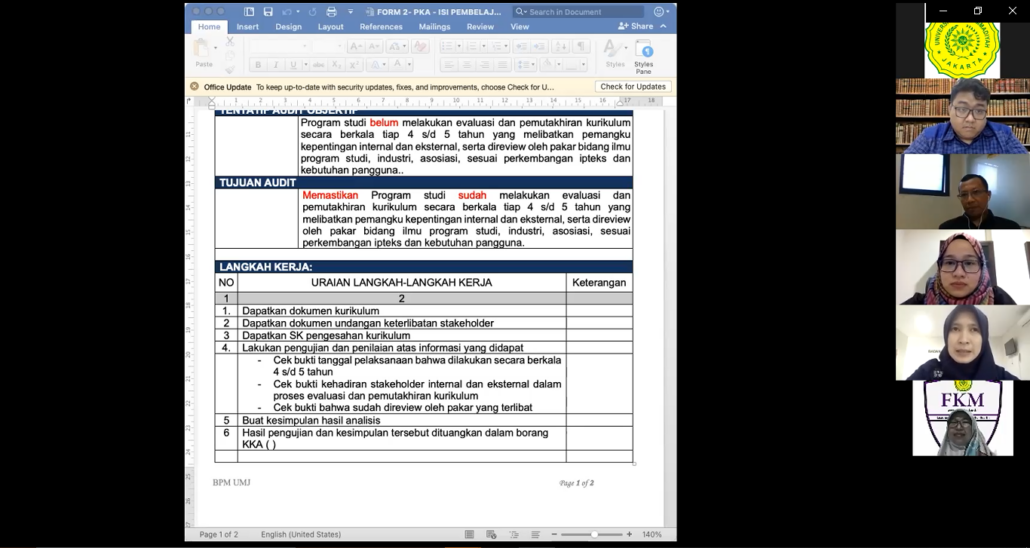1030x548 pixels.
Task: Switch to the Home tab
Action: point(210,27)
